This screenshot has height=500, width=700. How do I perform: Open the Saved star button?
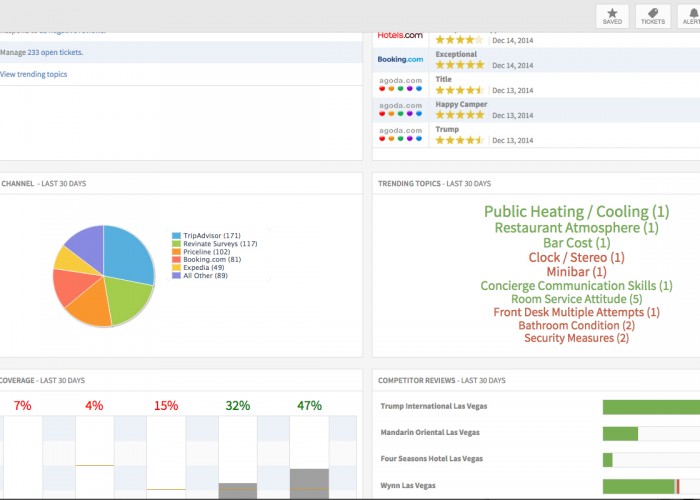(x=612, y=17)
